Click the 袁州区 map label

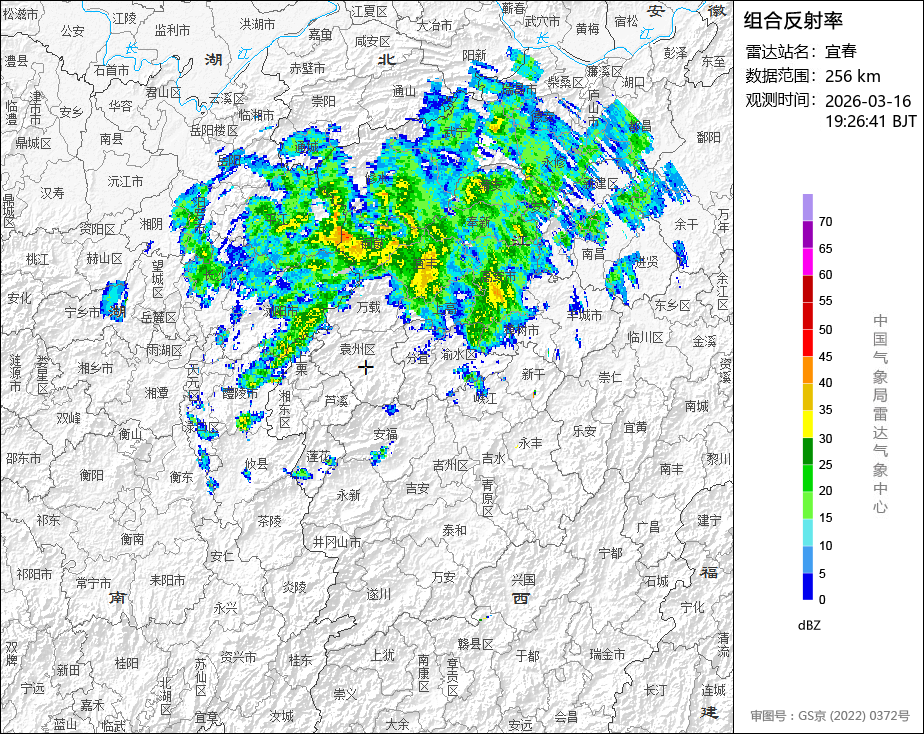click(x=358, y=350)
